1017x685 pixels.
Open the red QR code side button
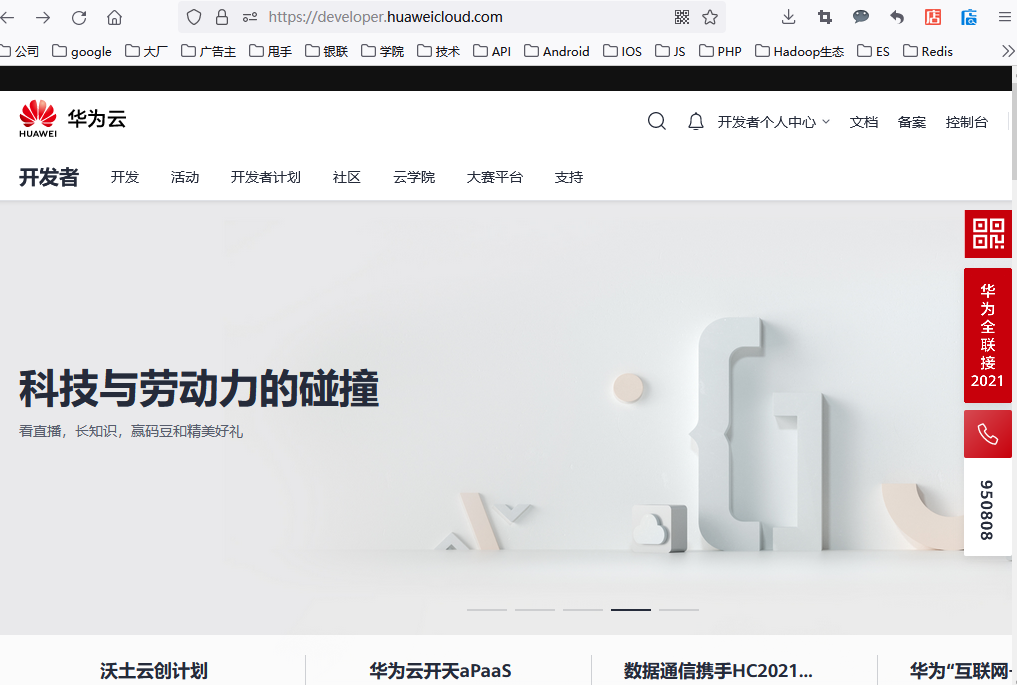(988, 234)
